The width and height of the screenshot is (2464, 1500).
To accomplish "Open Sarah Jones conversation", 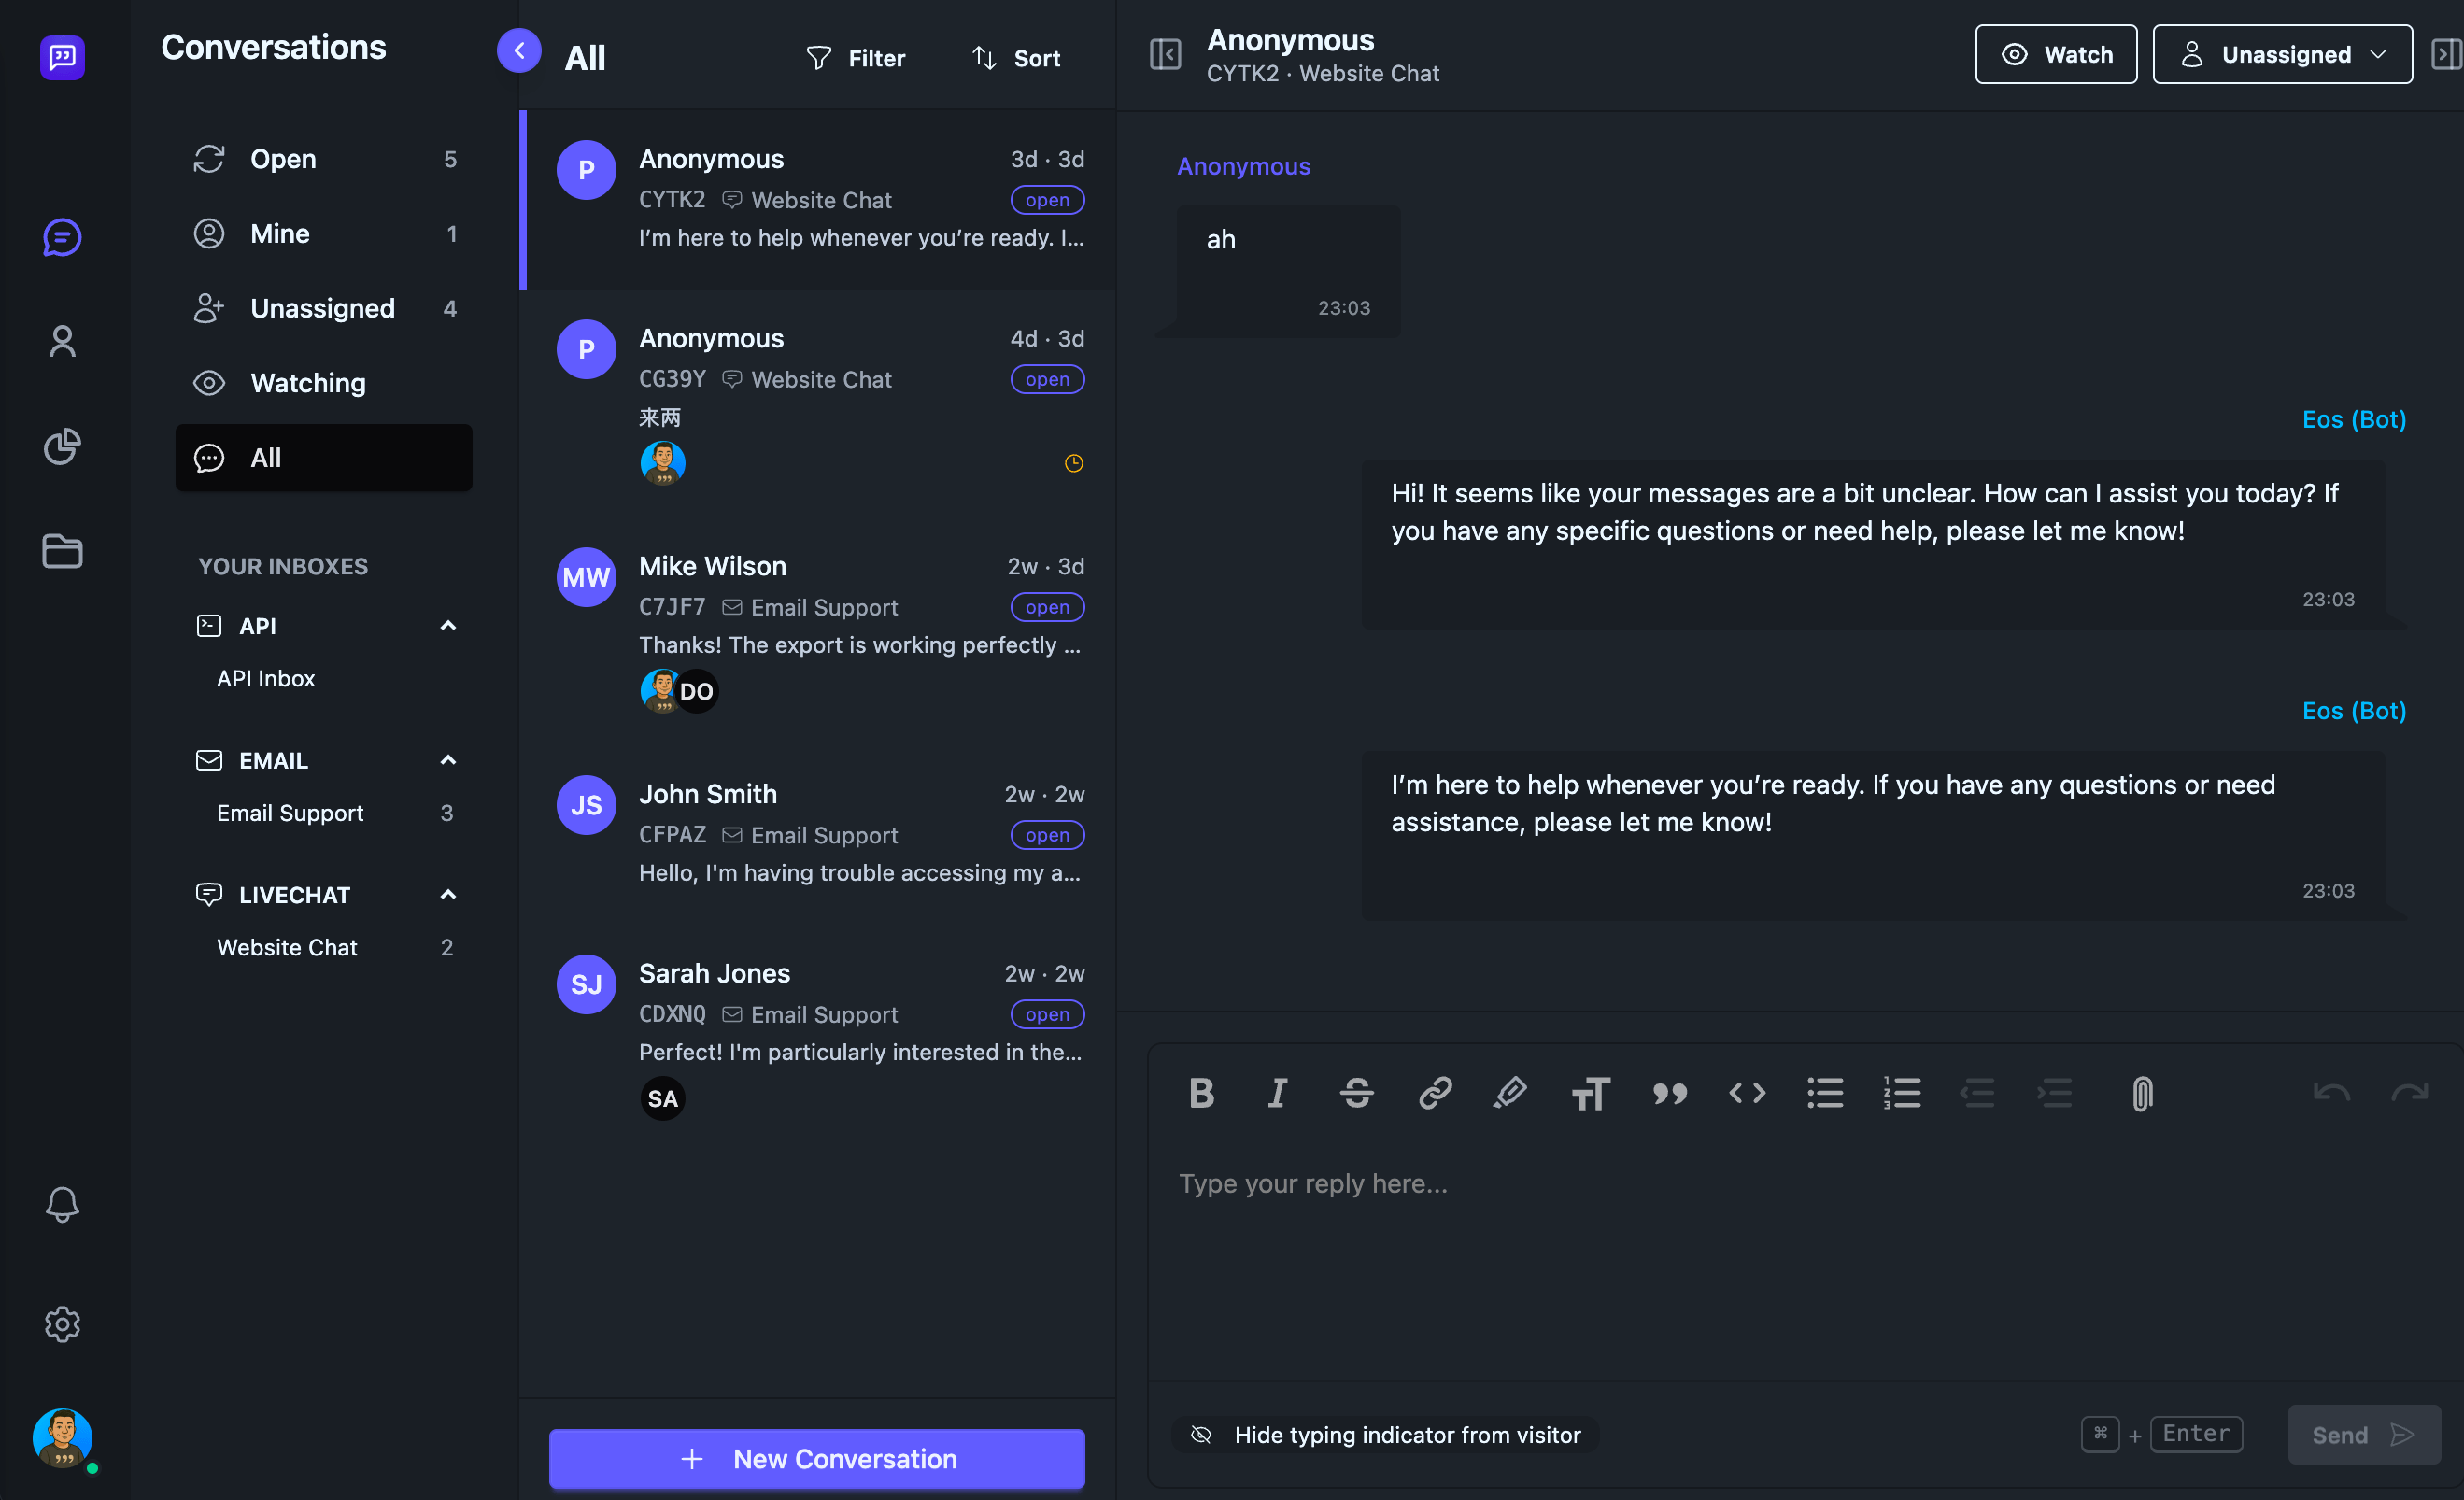I will click(818, 1038).
